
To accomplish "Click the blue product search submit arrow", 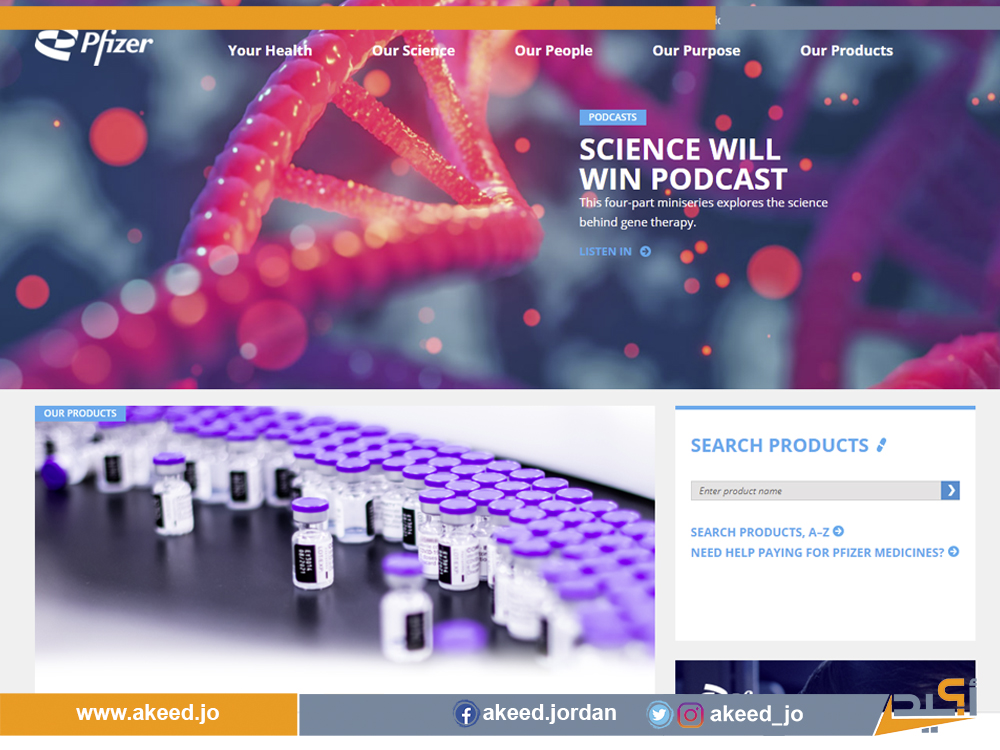I will [x=950, y=490].
